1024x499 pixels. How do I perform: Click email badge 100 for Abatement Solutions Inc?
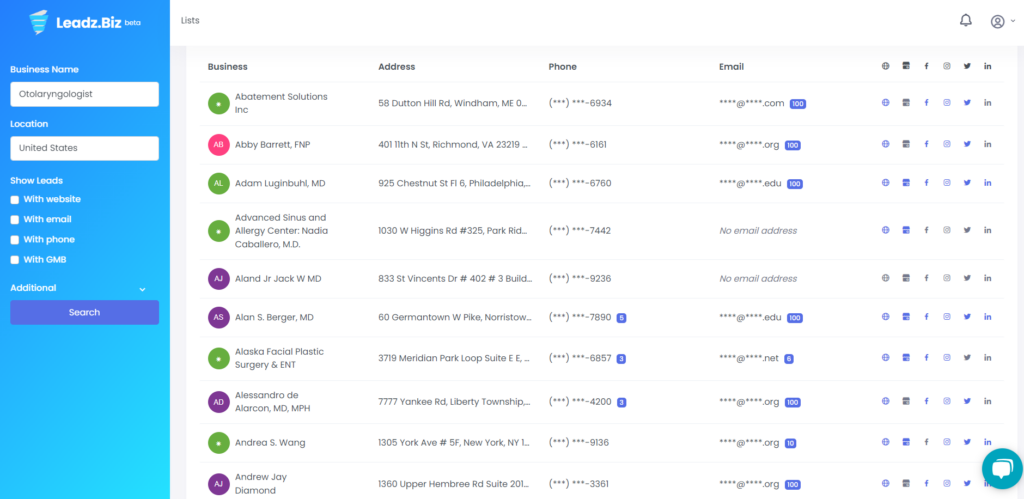(x=797, y=104)
